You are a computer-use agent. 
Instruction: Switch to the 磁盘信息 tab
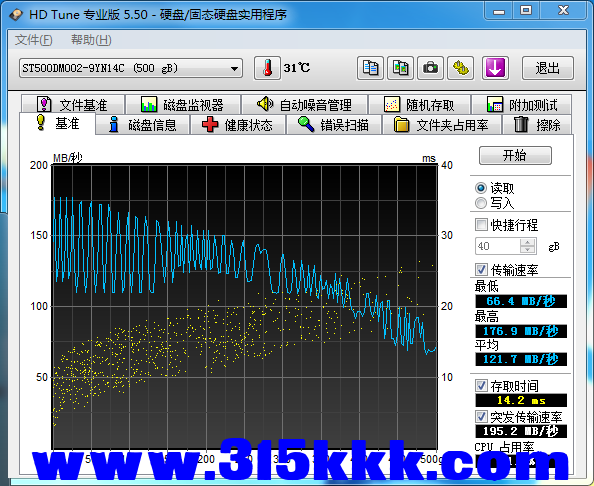click(x=142, y=125)
